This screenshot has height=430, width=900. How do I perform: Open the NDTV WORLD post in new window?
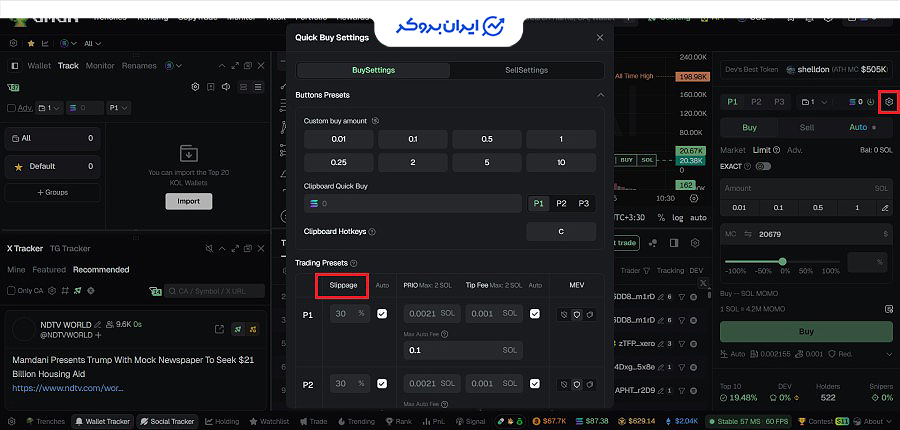click(x=219, y=329)
